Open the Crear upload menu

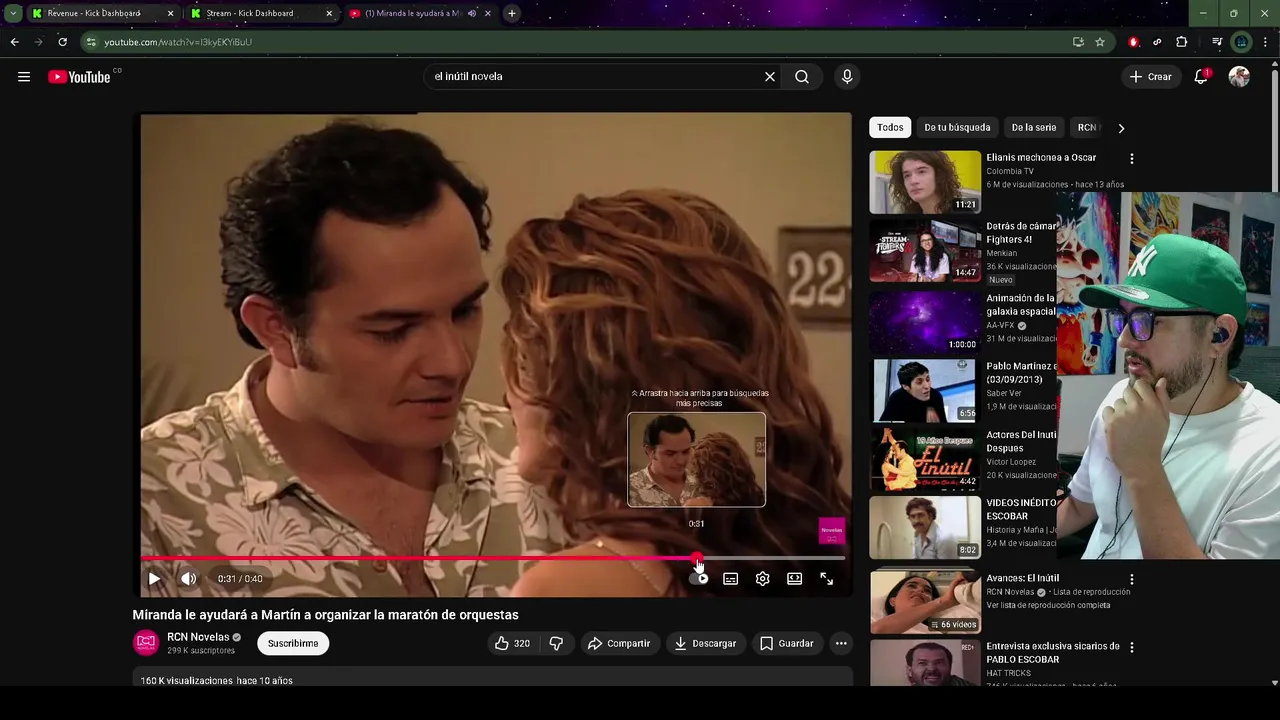pos(1151,77)
